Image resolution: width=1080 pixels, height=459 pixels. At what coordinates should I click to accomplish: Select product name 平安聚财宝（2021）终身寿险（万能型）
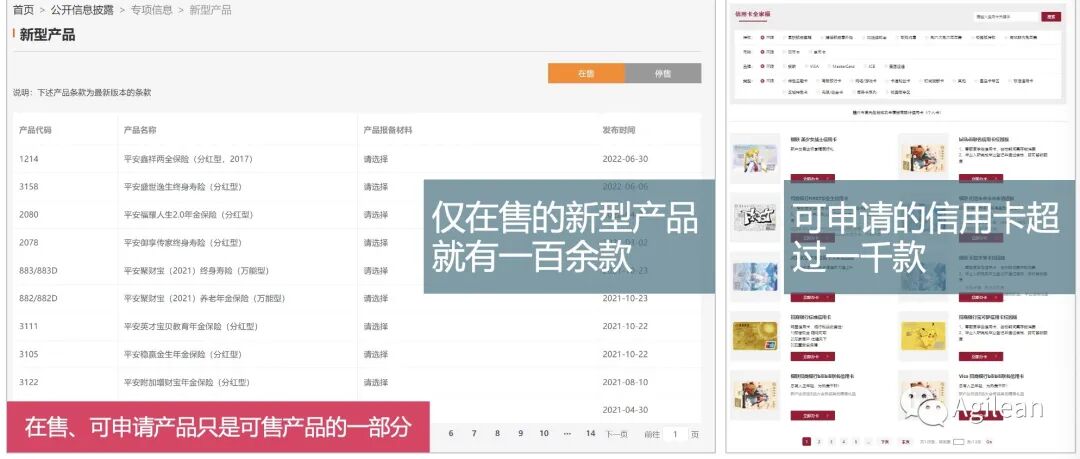(x=199, y=271)
